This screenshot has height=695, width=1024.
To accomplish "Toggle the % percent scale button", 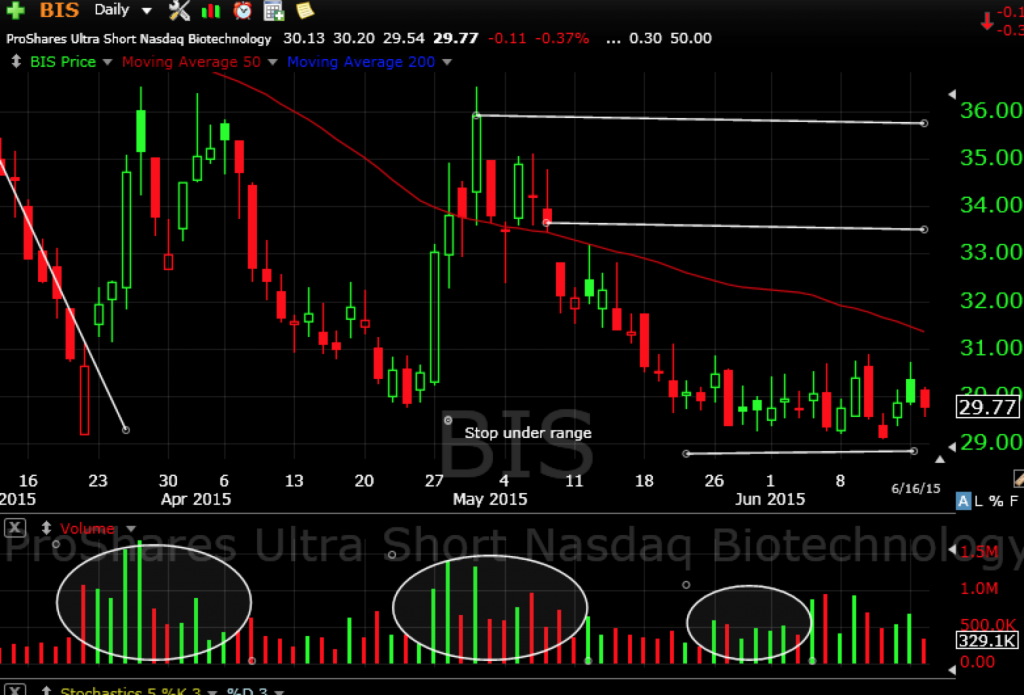I will [x=995, y=501].
